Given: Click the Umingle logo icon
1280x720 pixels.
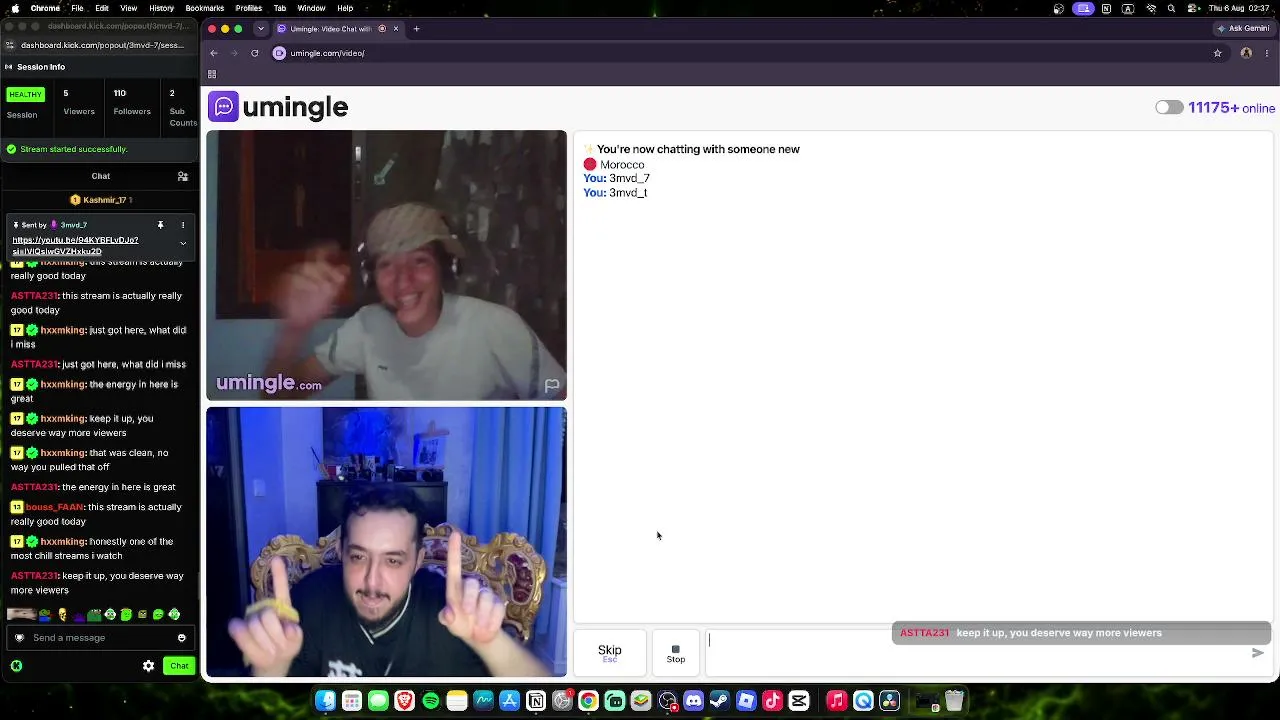Looking at the screenshot, I should (x=223, y=106).
